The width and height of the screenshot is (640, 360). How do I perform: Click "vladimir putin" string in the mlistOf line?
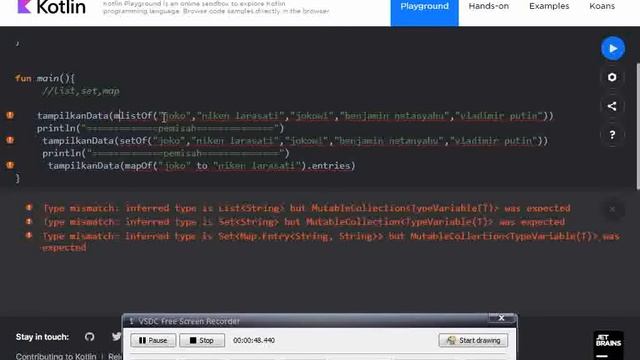click(499, 116)
